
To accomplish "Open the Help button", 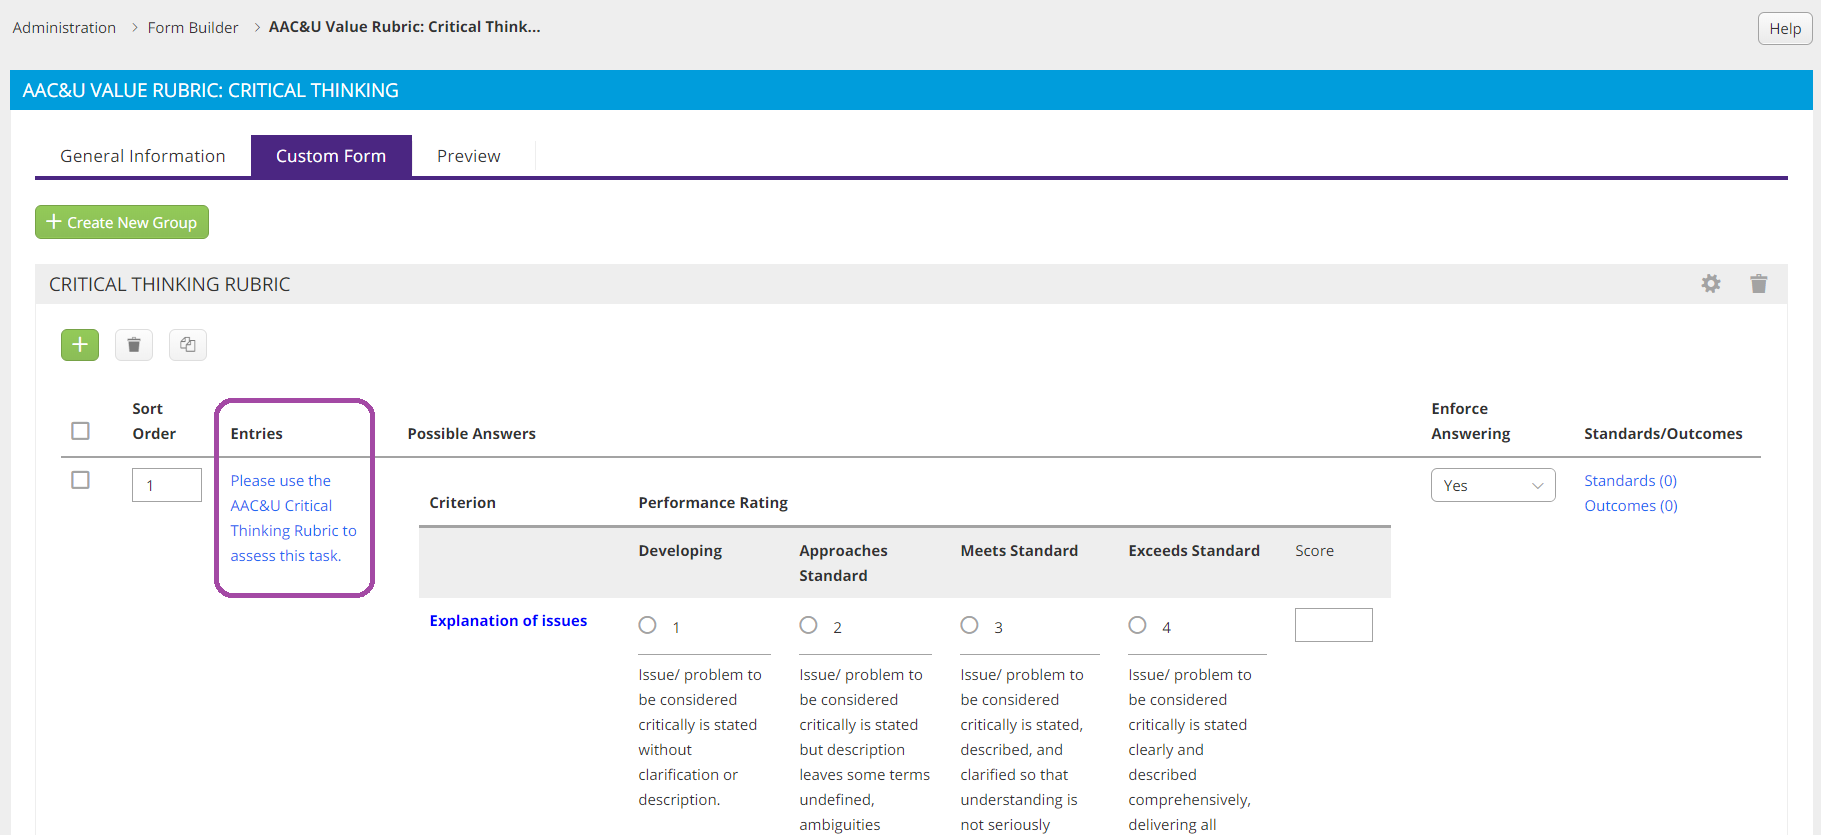I will [x=1785, y=28].
